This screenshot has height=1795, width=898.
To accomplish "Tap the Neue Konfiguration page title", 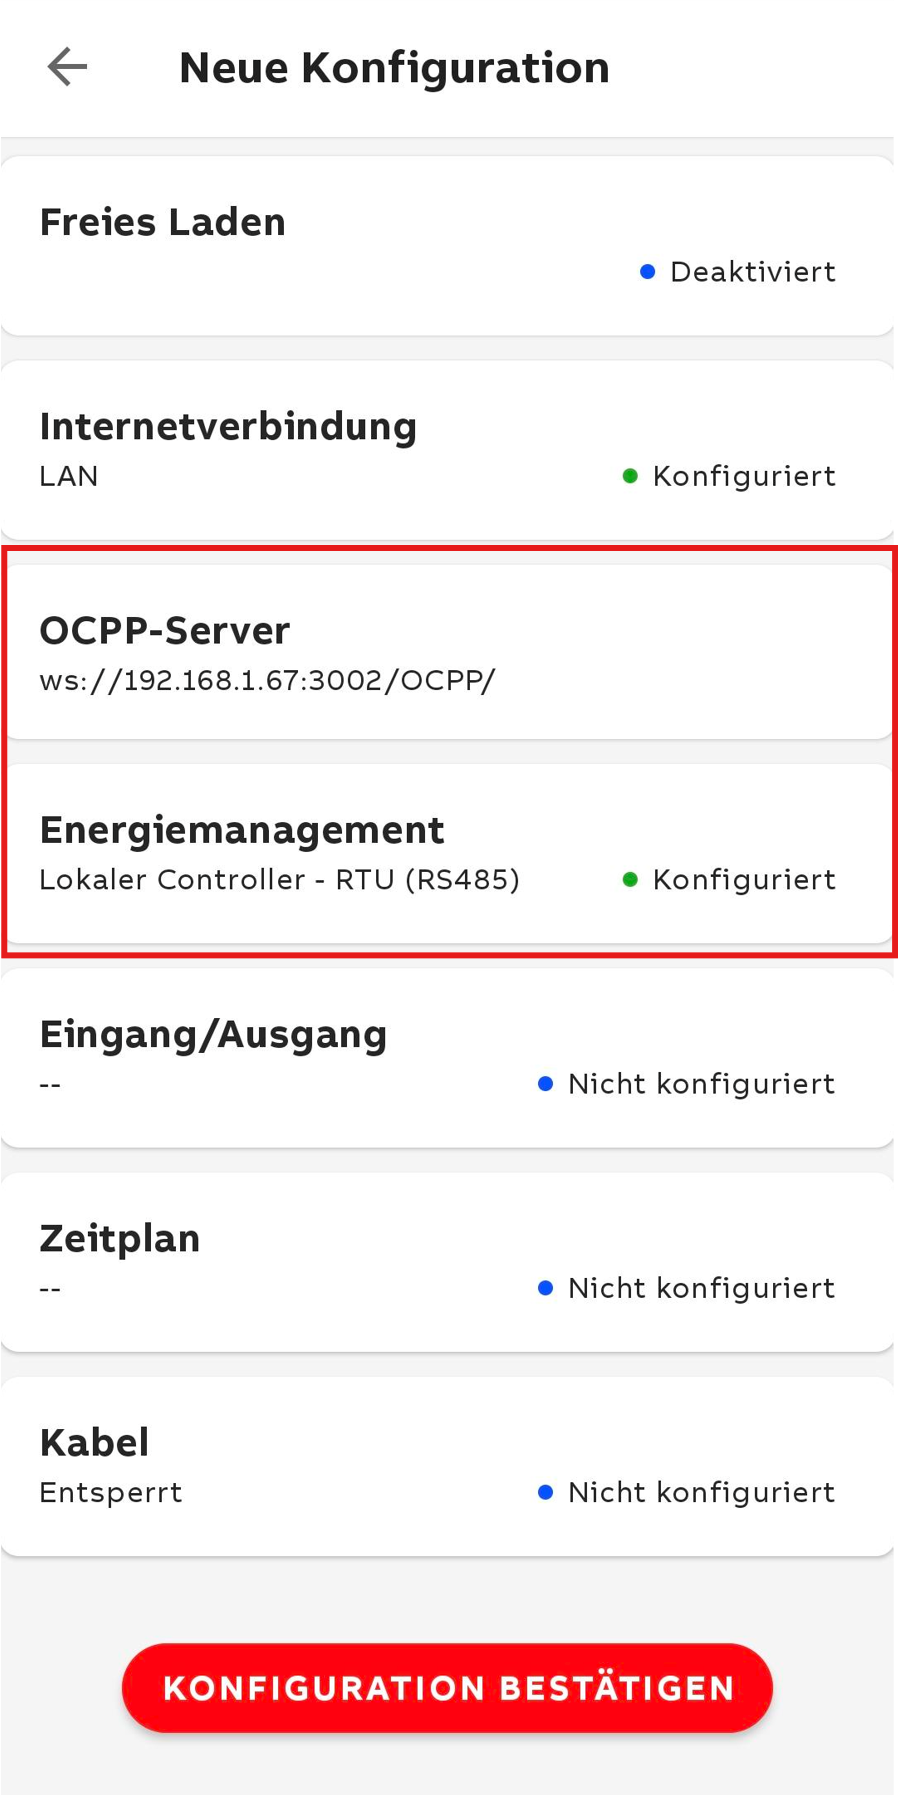I will coord(394,68).
